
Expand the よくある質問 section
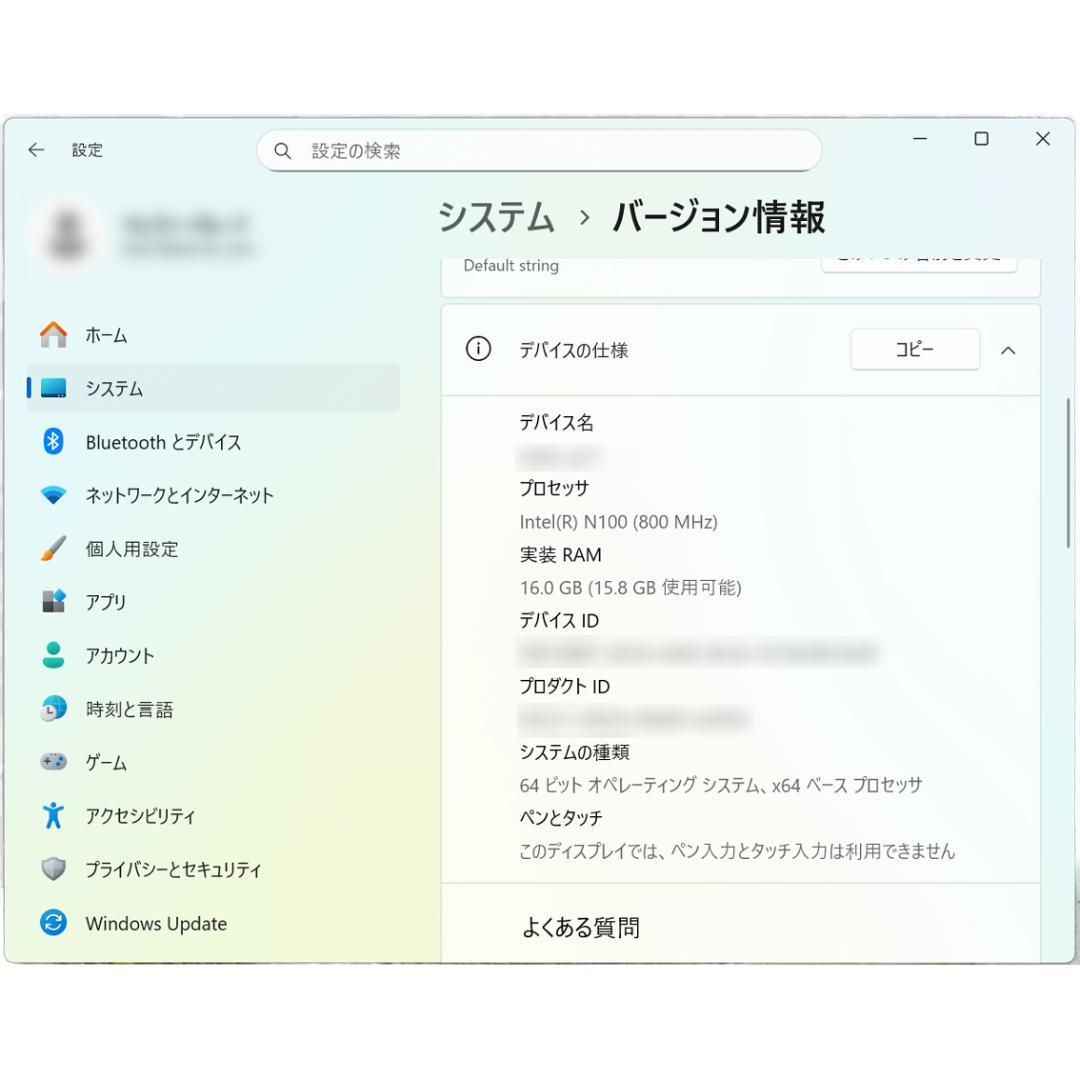741,928
